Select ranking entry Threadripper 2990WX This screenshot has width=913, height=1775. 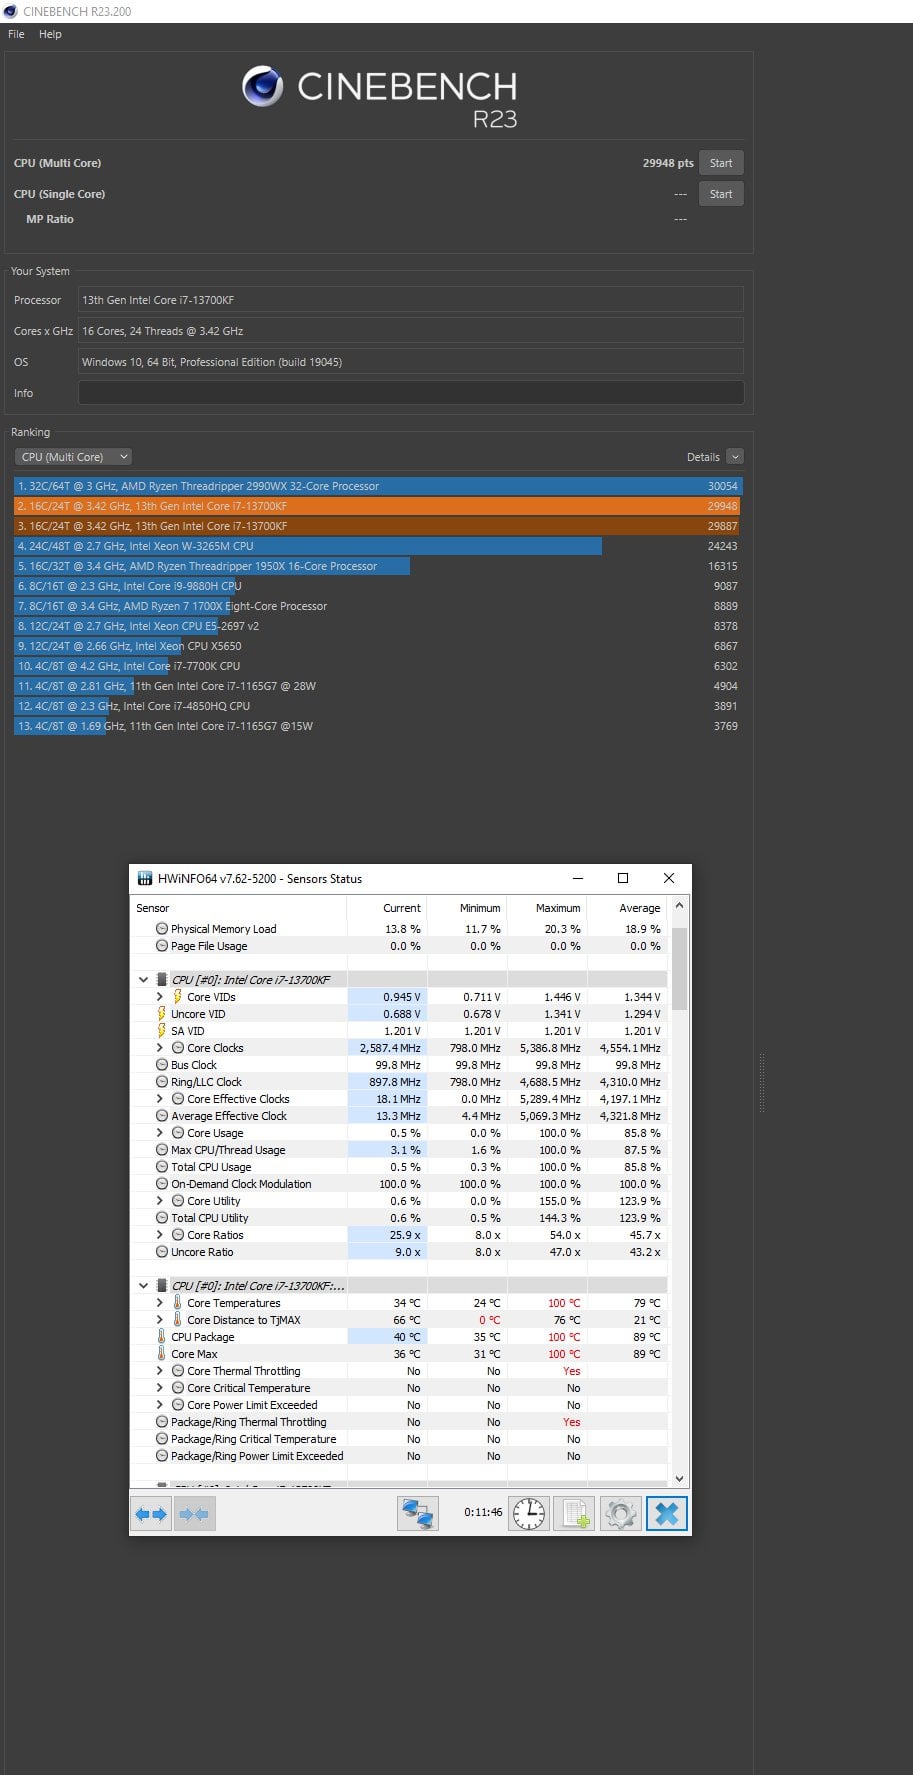(378, 486)
